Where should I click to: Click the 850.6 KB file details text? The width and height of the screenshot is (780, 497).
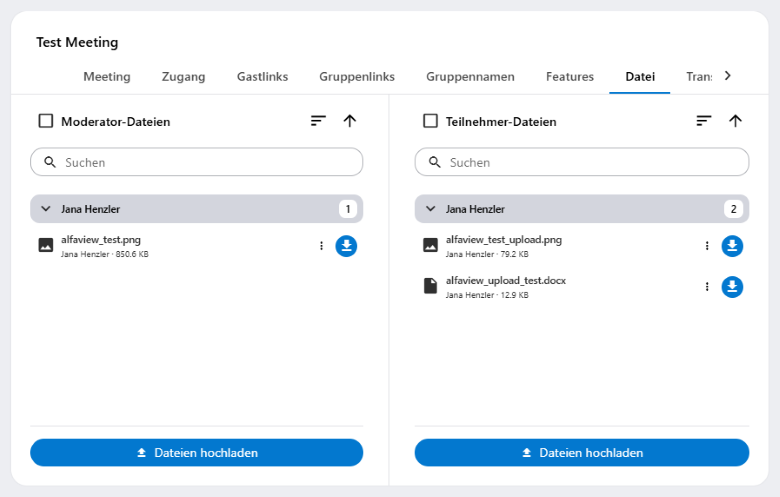(x=105, y=254)
